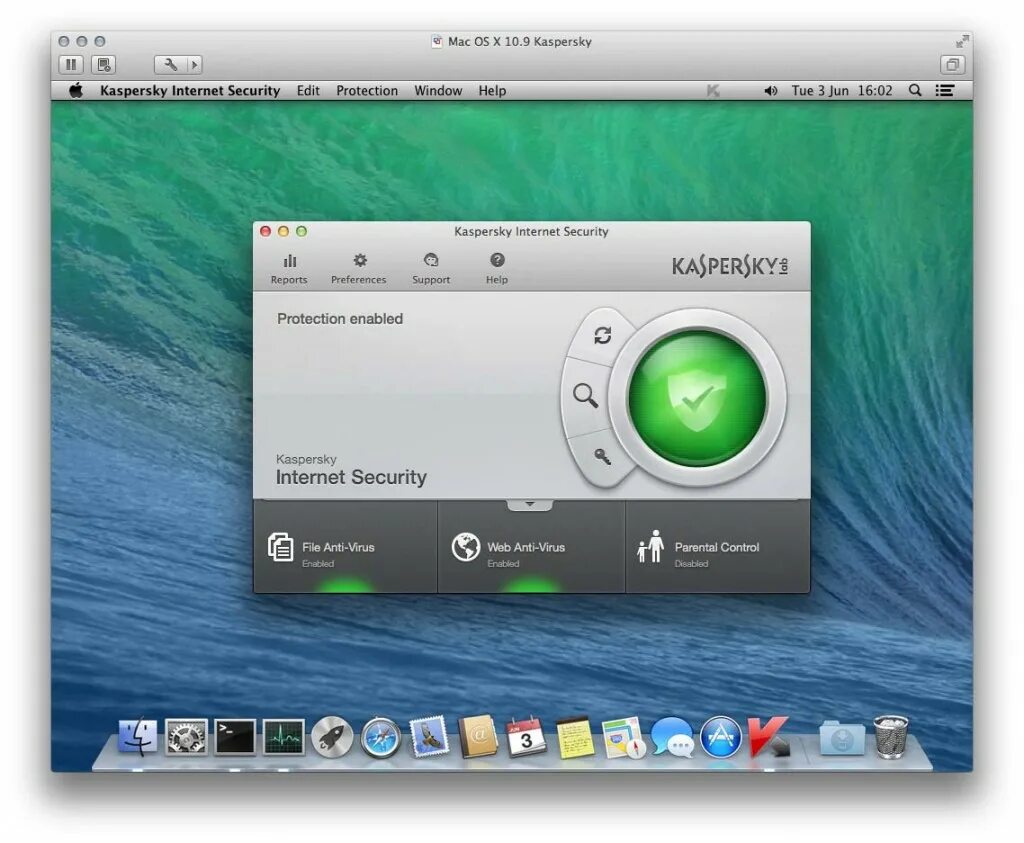Open Maps from the Dock
Image resolution: width=1024 pixels, height=843 pixels.
(x=624, y=738)
